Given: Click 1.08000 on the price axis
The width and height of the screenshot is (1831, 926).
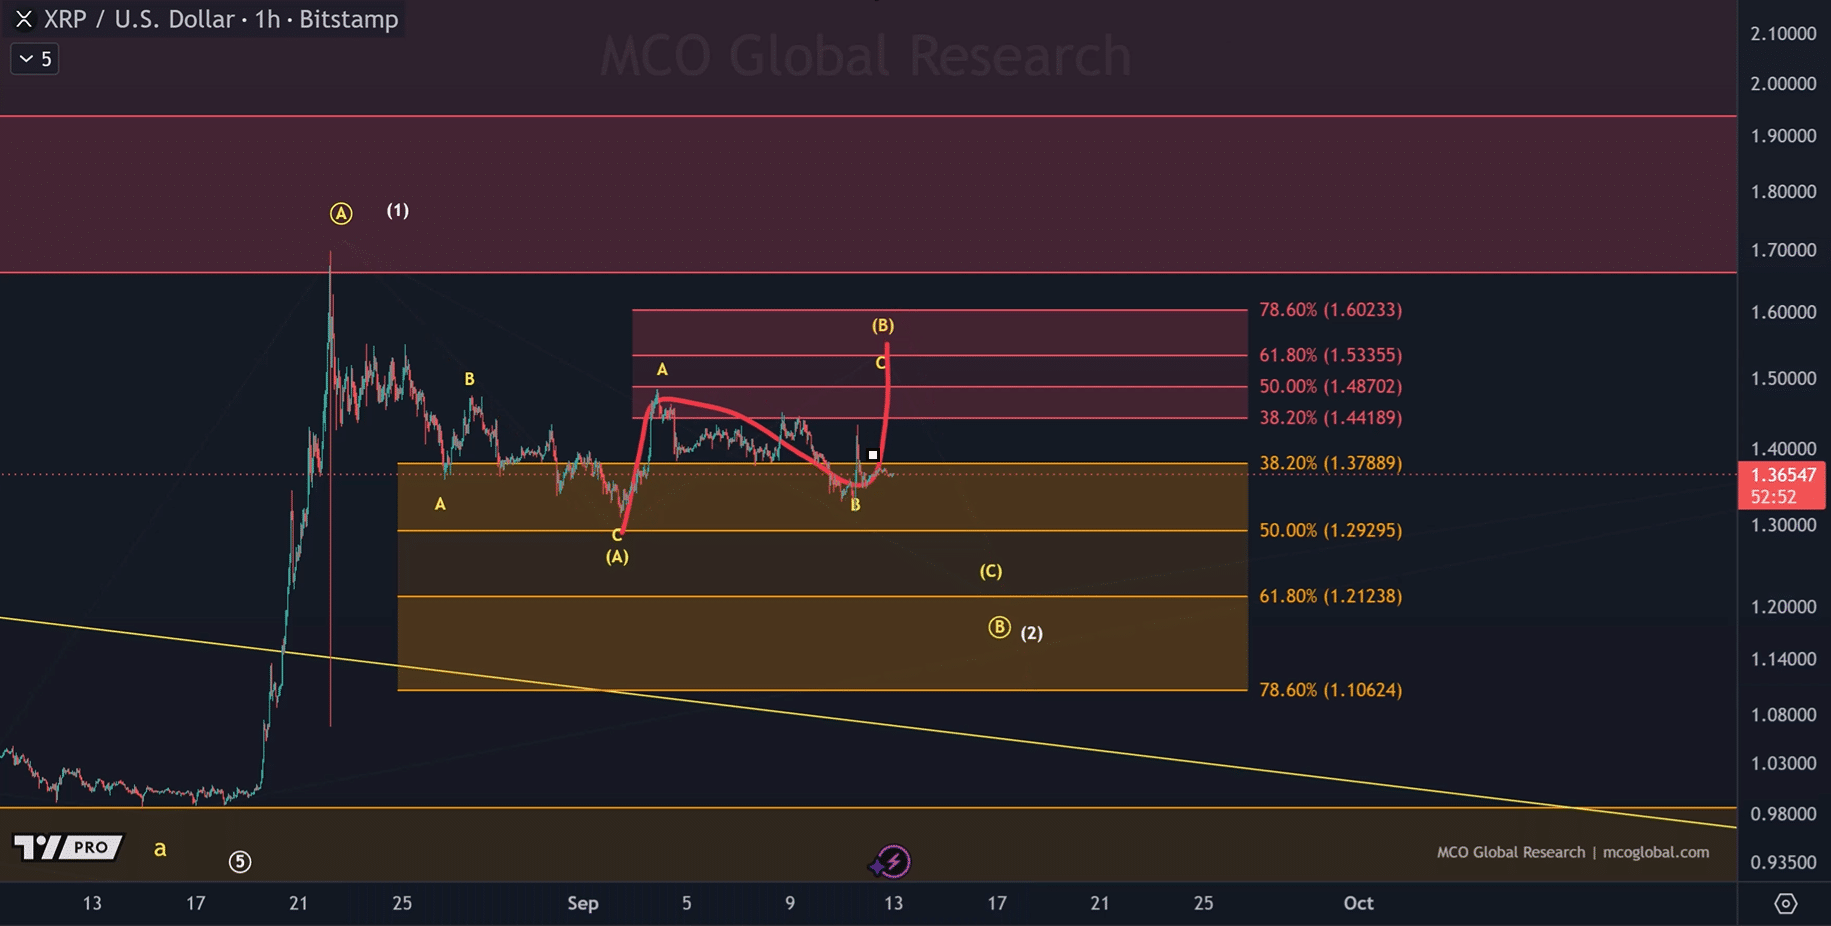Looking at the screenshot, I should [x=1783, y=715].
